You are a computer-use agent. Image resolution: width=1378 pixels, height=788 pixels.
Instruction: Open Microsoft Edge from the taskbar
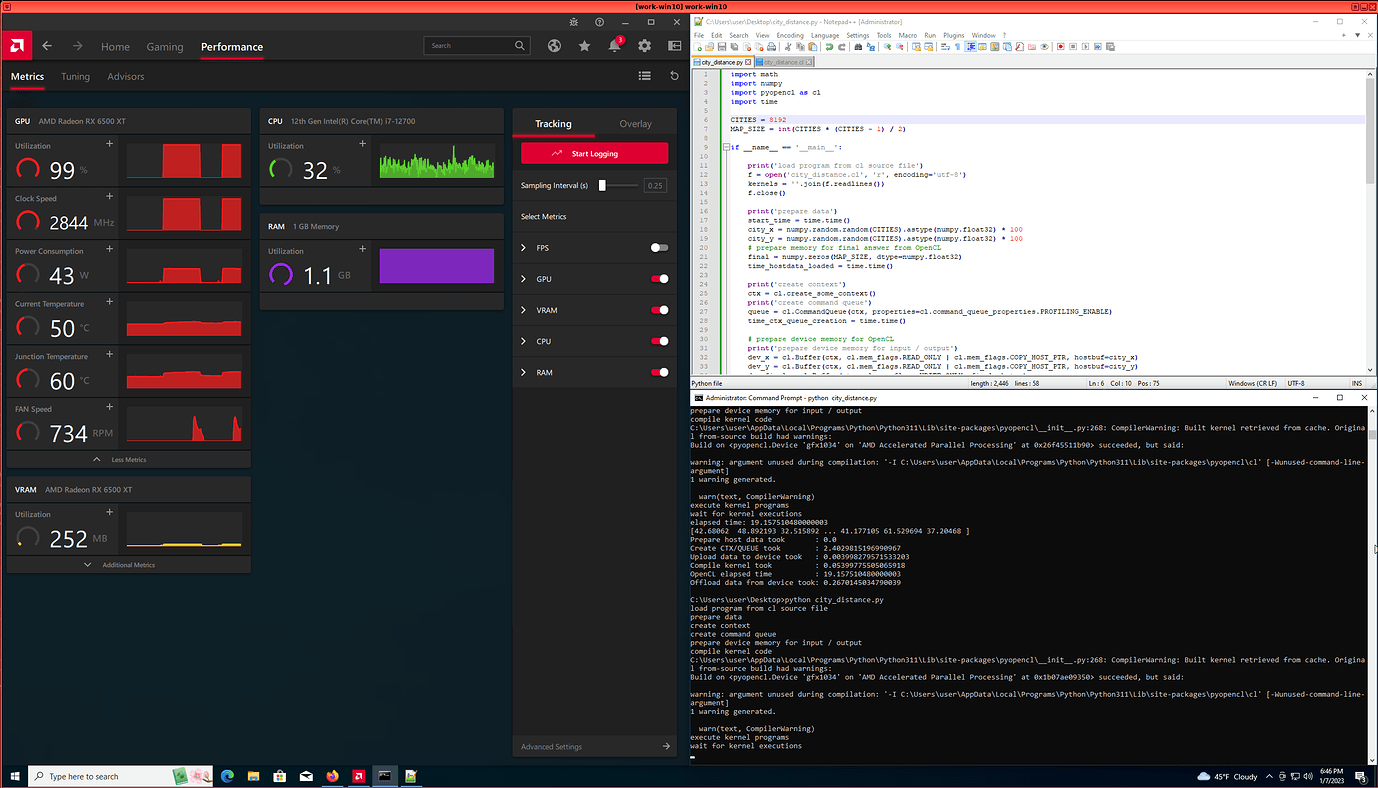tap(227, 776)
